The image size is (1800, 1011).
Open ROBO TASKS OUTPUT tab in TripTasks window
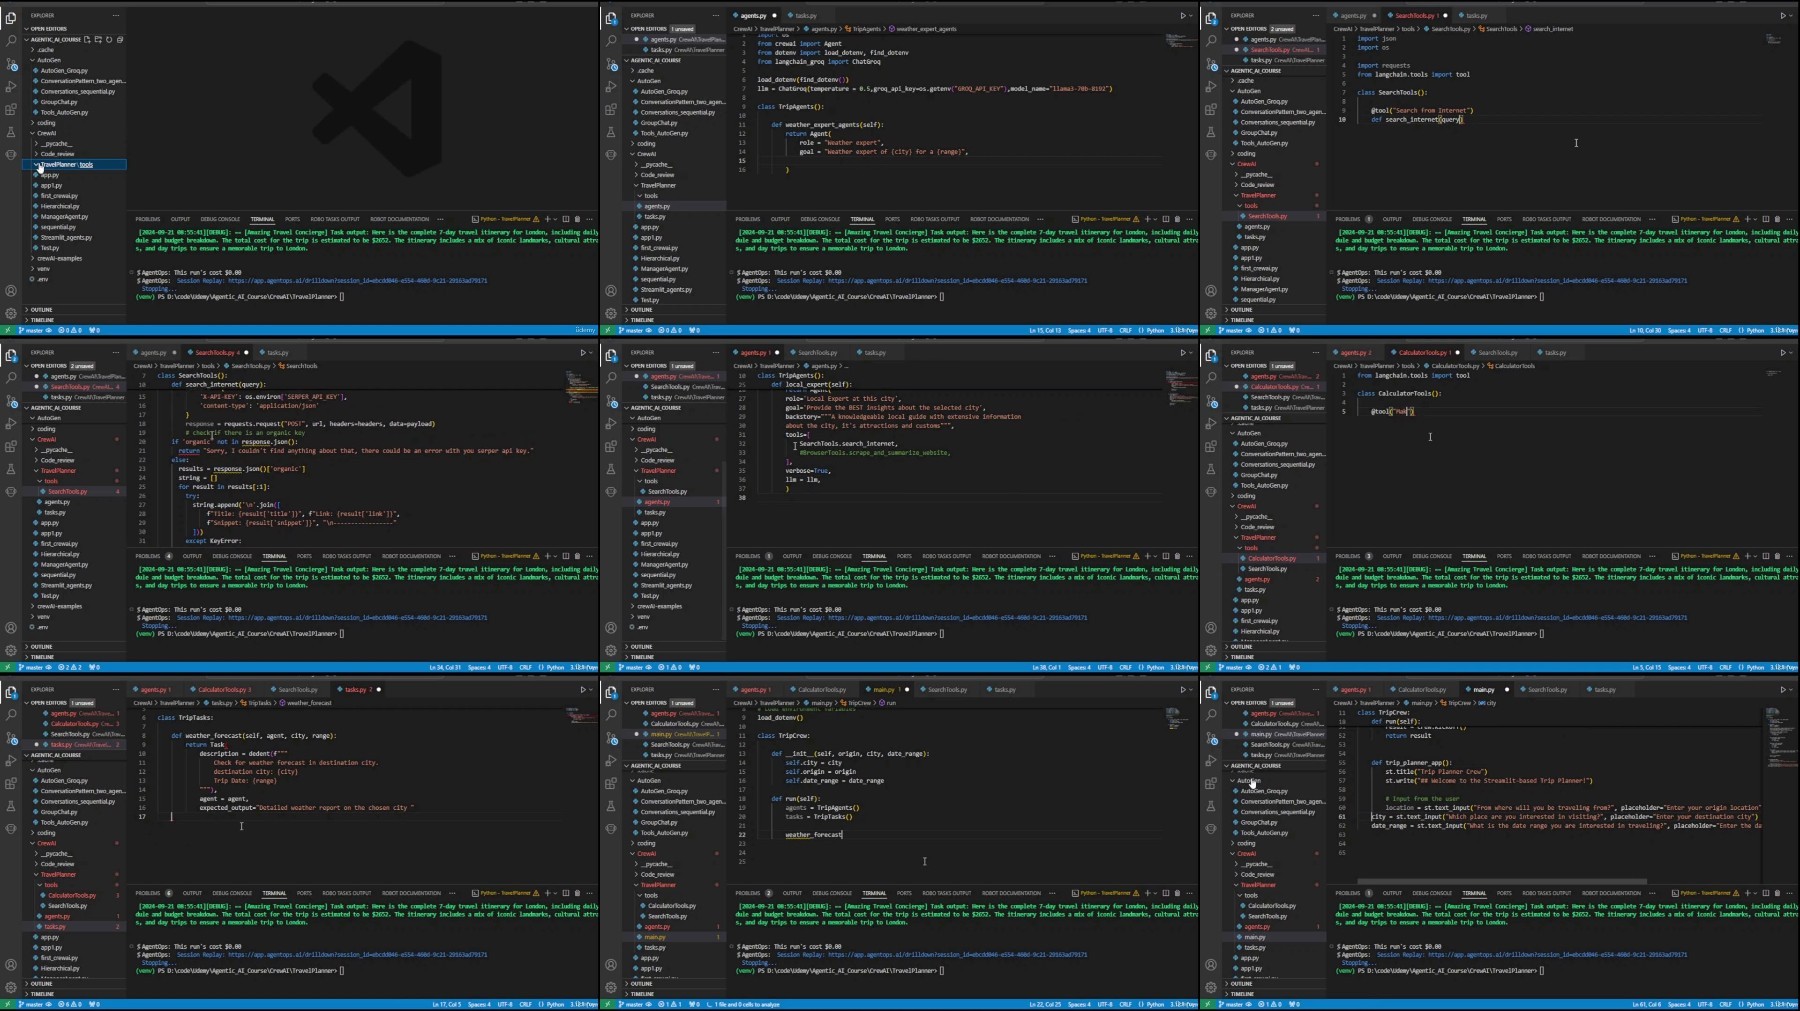tap(347, 893)
